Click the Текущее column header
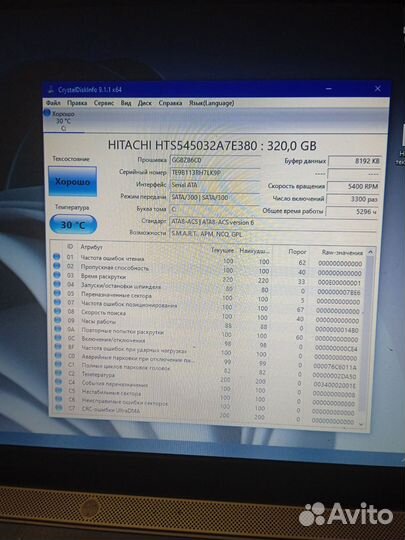This screenshot has width=405, height=540. [x=222, y=250]
